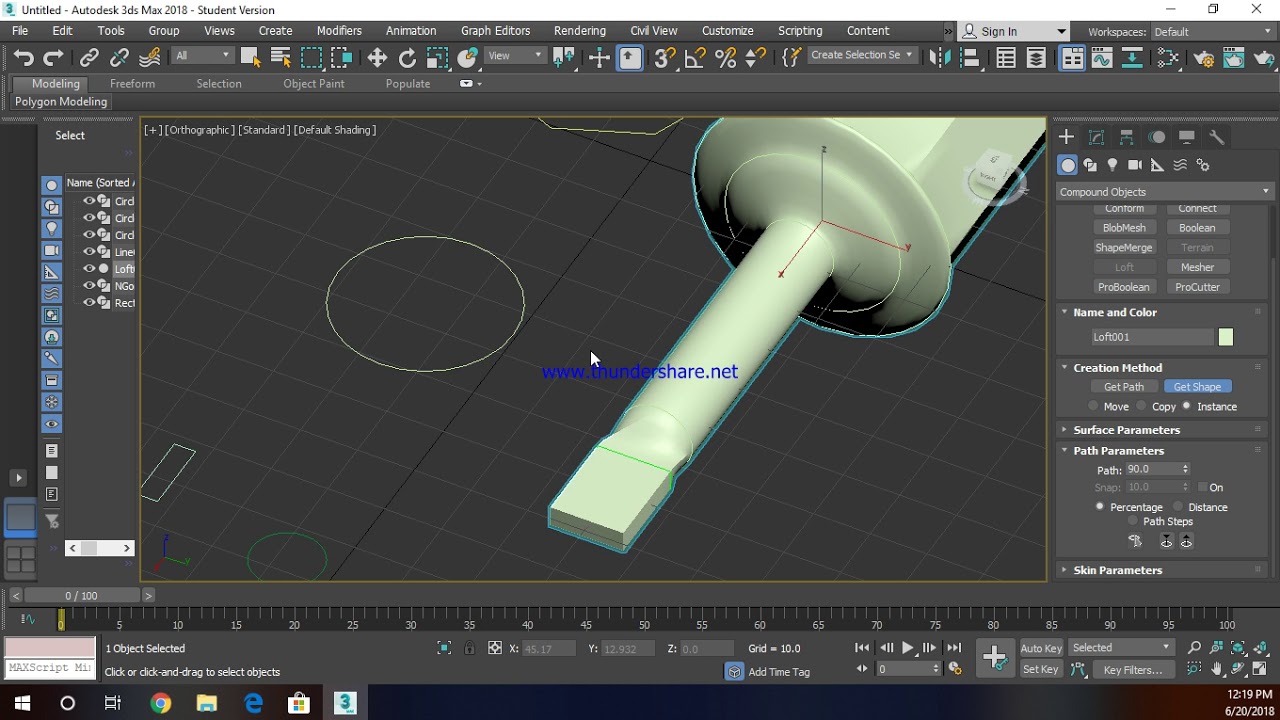Enable the Snap On checkbox
This screenshot has width=1280, height=720.
click(1202, 487)
